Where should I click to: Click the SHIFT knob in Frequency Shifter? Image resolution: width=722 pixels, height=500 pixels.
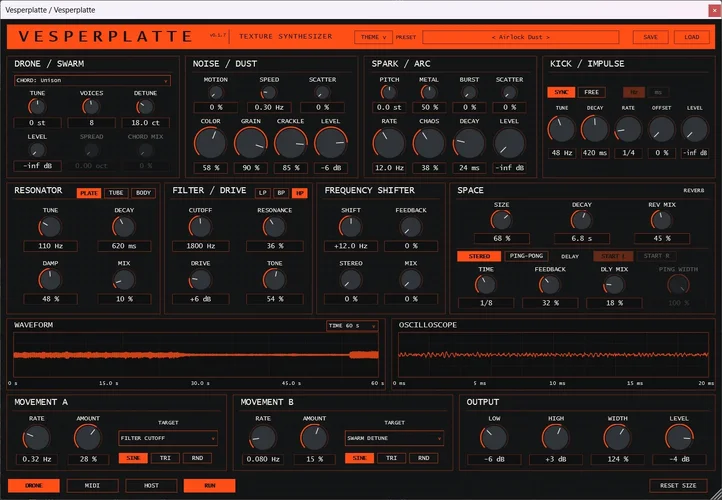[351, 227]
